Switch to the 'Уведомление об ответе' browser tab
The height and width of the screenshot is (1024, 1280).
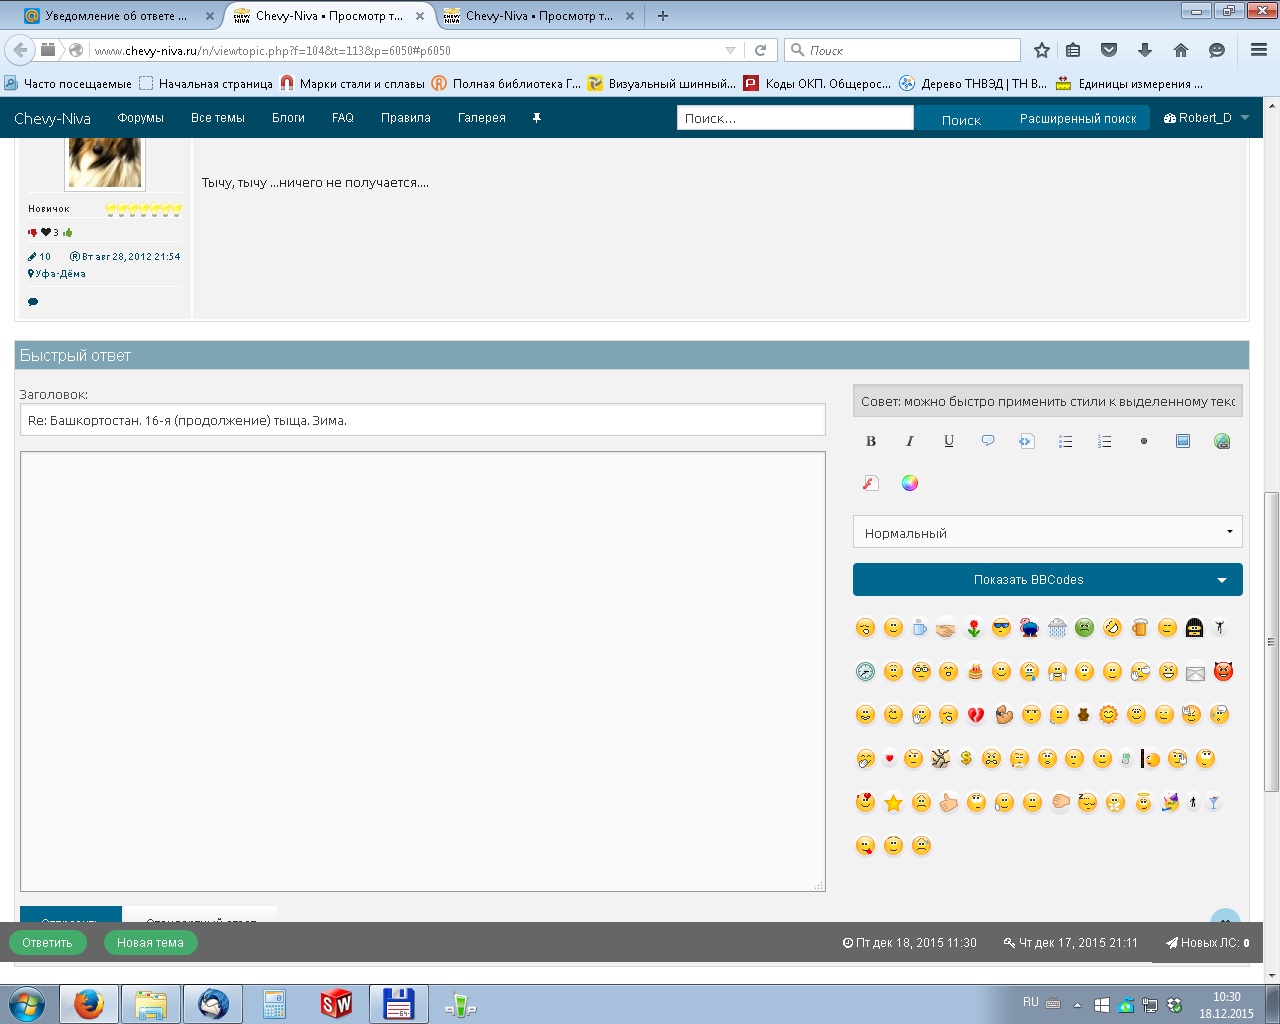tap(116, 16)
